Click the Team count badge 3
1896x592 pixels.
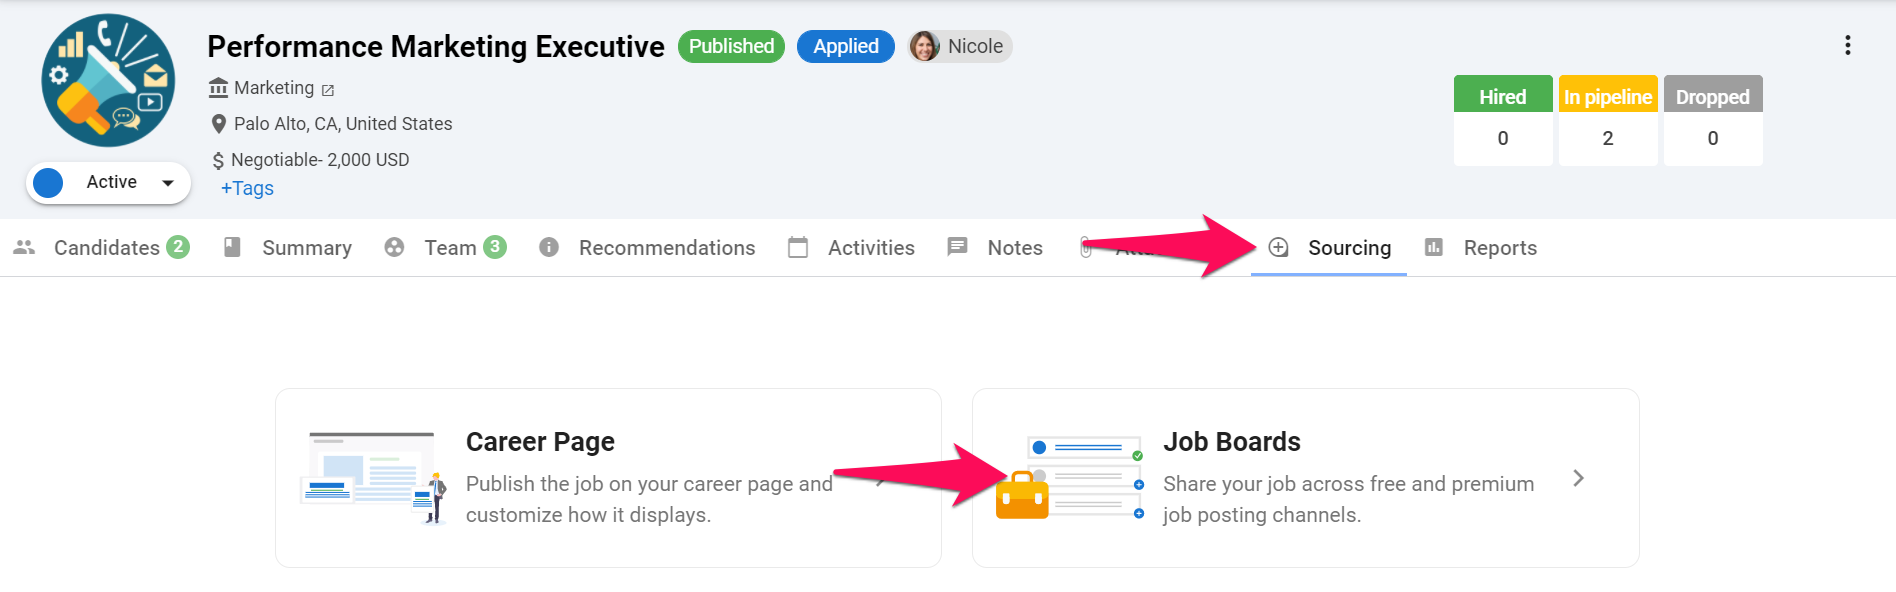495,247
